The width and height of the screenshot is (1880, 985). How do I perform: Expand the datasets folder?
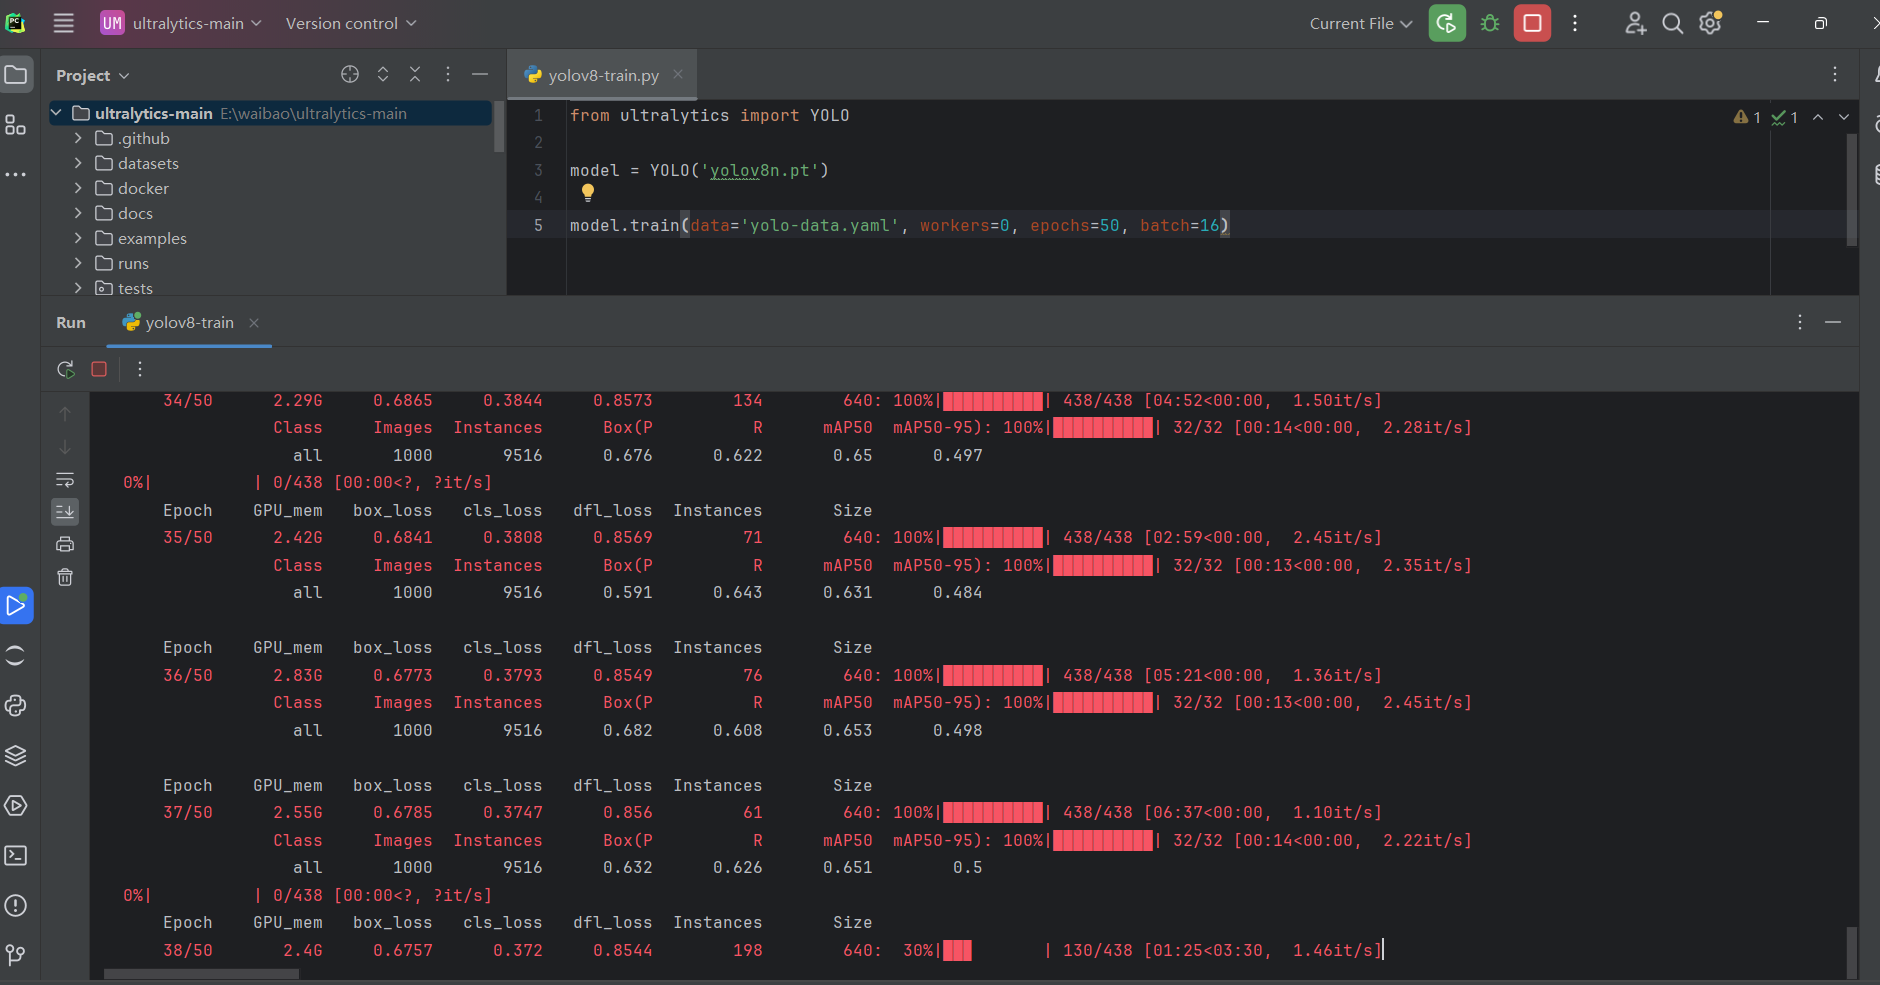tap(78, 163)
